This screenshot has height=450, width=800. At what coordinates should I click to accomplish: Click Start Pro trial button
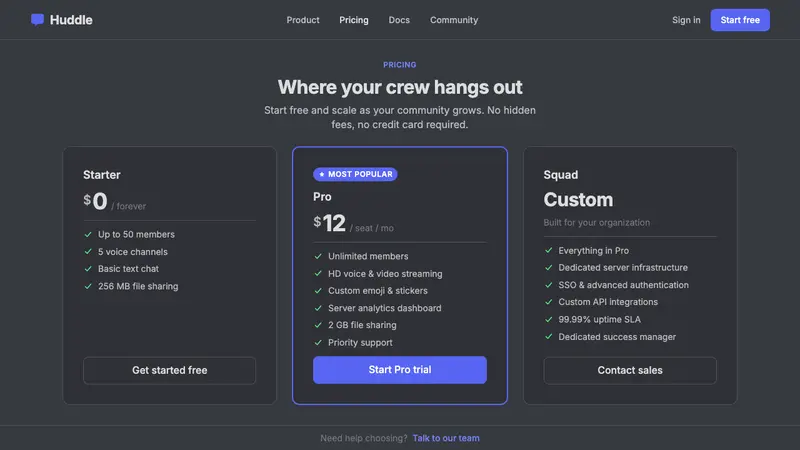click(x=399, y=370)
